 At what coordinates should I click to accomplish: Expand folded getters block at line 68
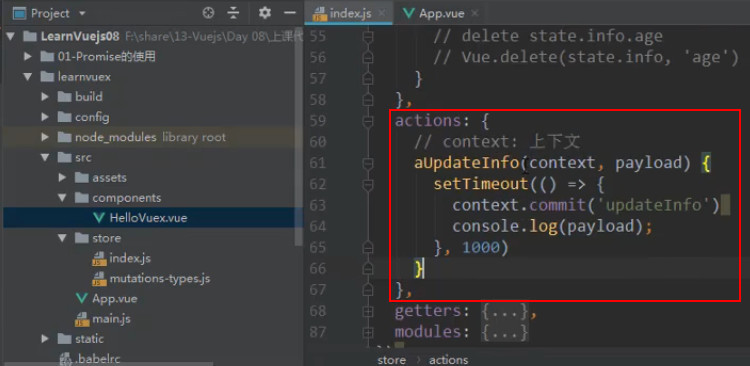tap(368, 311)
